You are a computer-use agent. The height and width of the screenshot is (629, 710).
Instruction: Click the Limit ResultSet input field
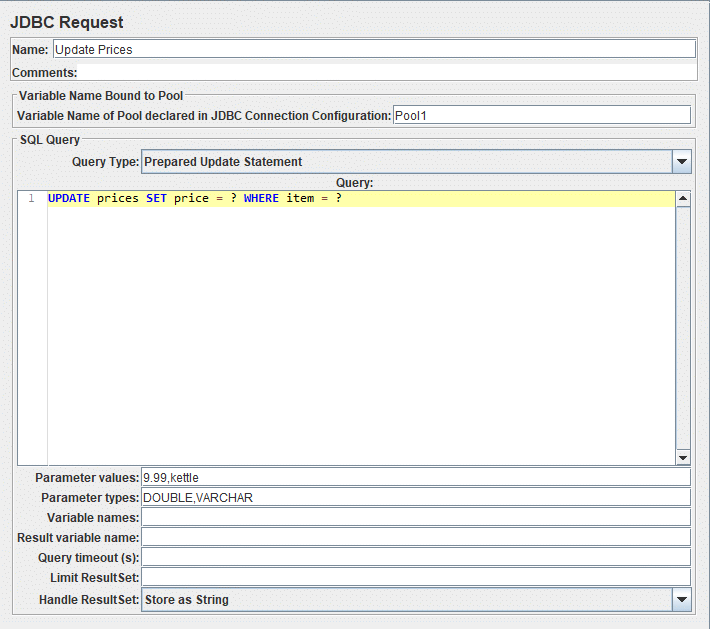tap(415, 577)
